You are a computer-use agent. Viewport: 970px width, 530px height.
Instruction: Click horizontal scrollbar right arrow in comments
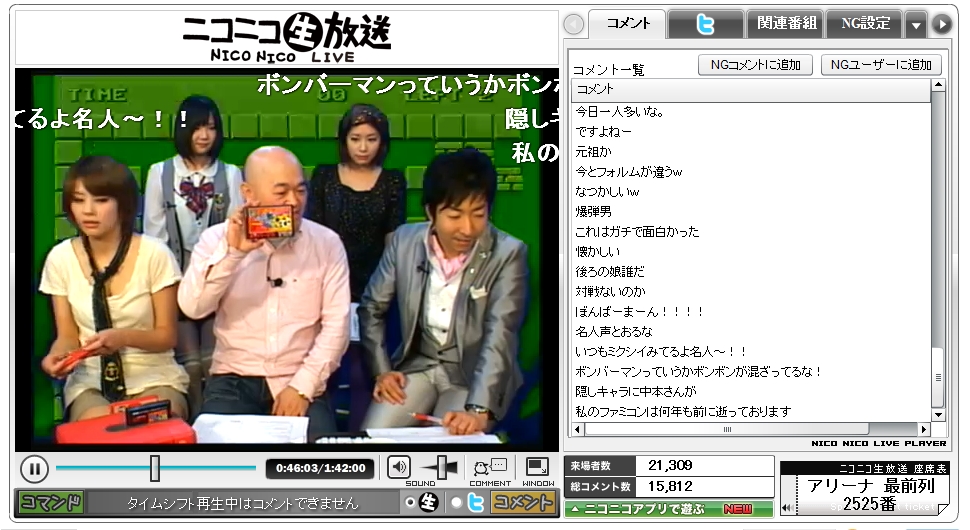(924, 429)
